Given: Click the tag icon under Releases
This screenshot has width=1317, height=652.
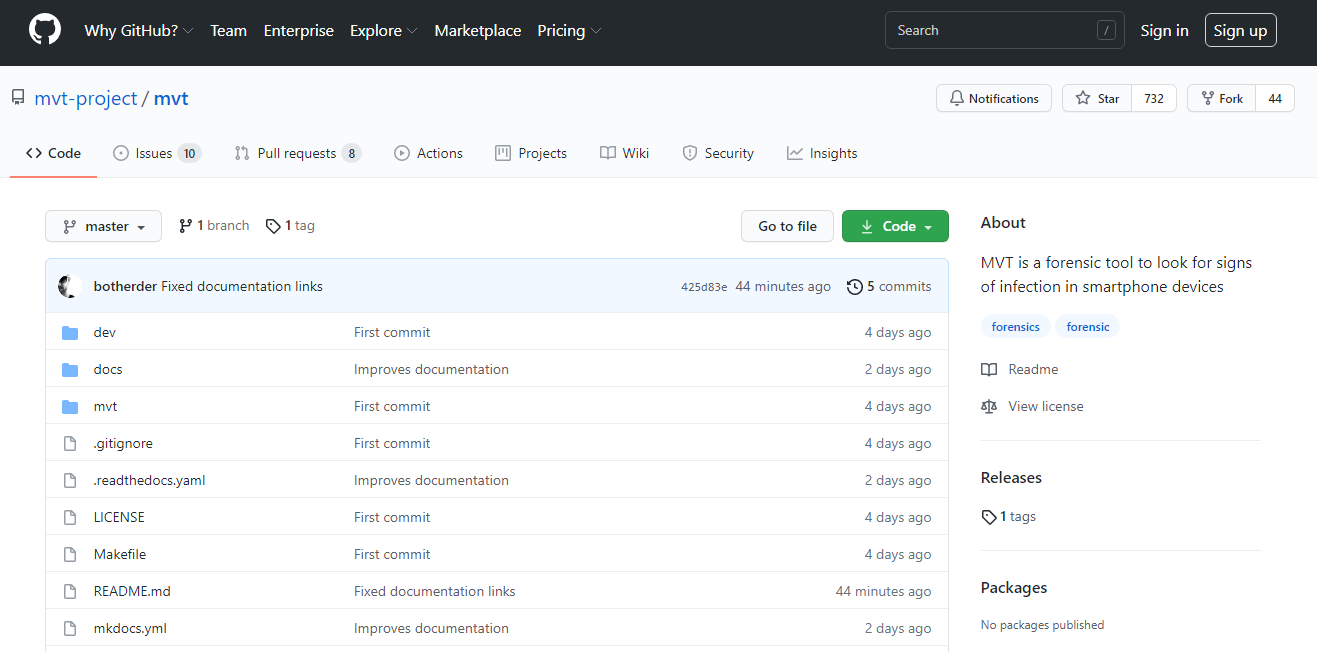Looking at the screenshot, I should (989, 517).
